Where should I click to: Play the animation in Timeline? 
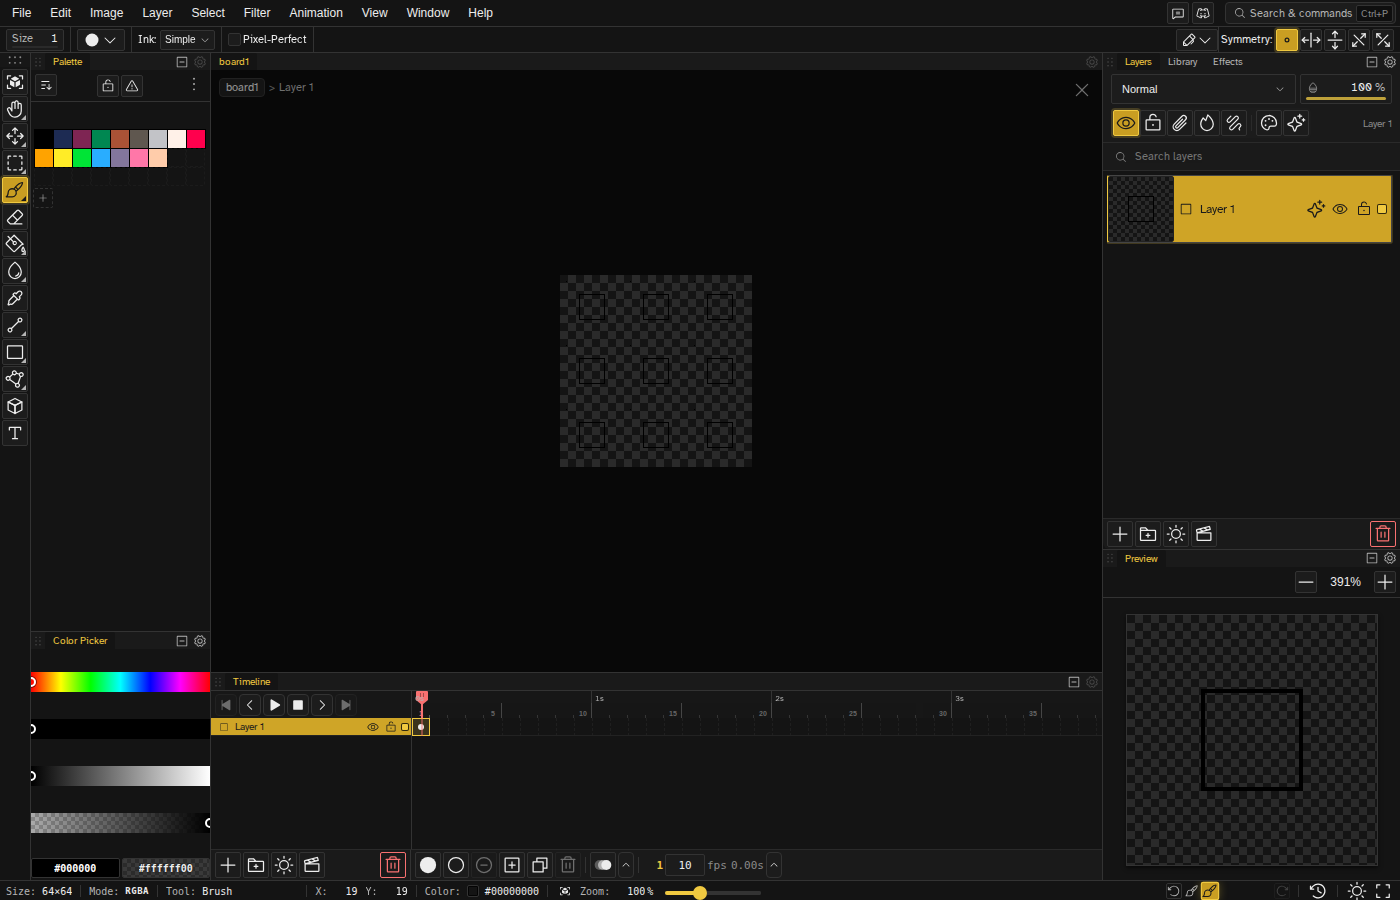274,705
